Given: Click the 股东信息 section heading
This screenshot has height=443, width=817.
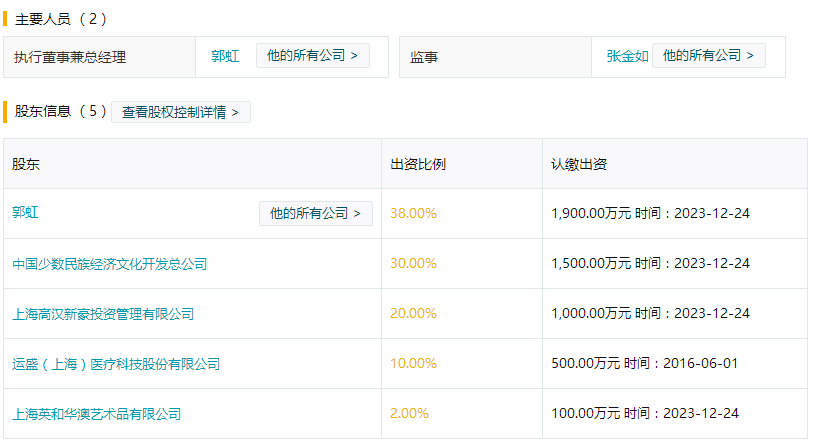Looking at the screenshot, I should [43, 112].
